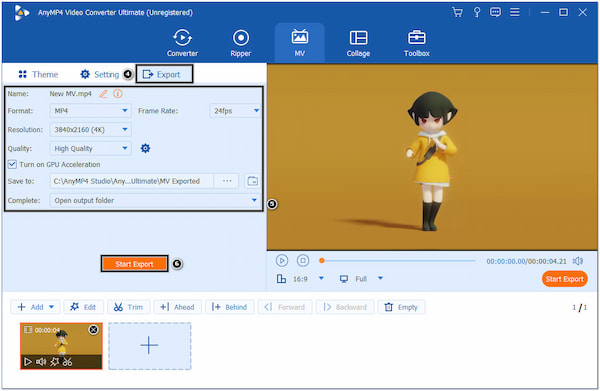The image size is (600, 391).
Task: Click the plus placeholder to add clip
Action: [149, 346]
